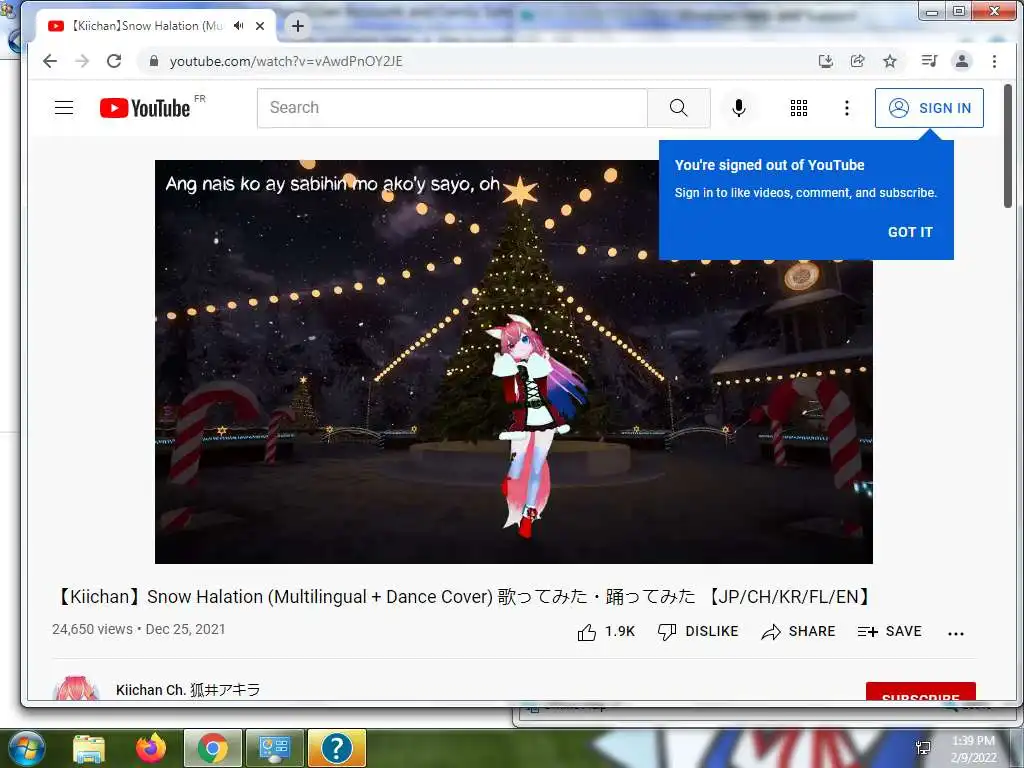Launch Firefox from the taskbar
The height and width of the screenshot is (768, 1024).
(151, 748)
